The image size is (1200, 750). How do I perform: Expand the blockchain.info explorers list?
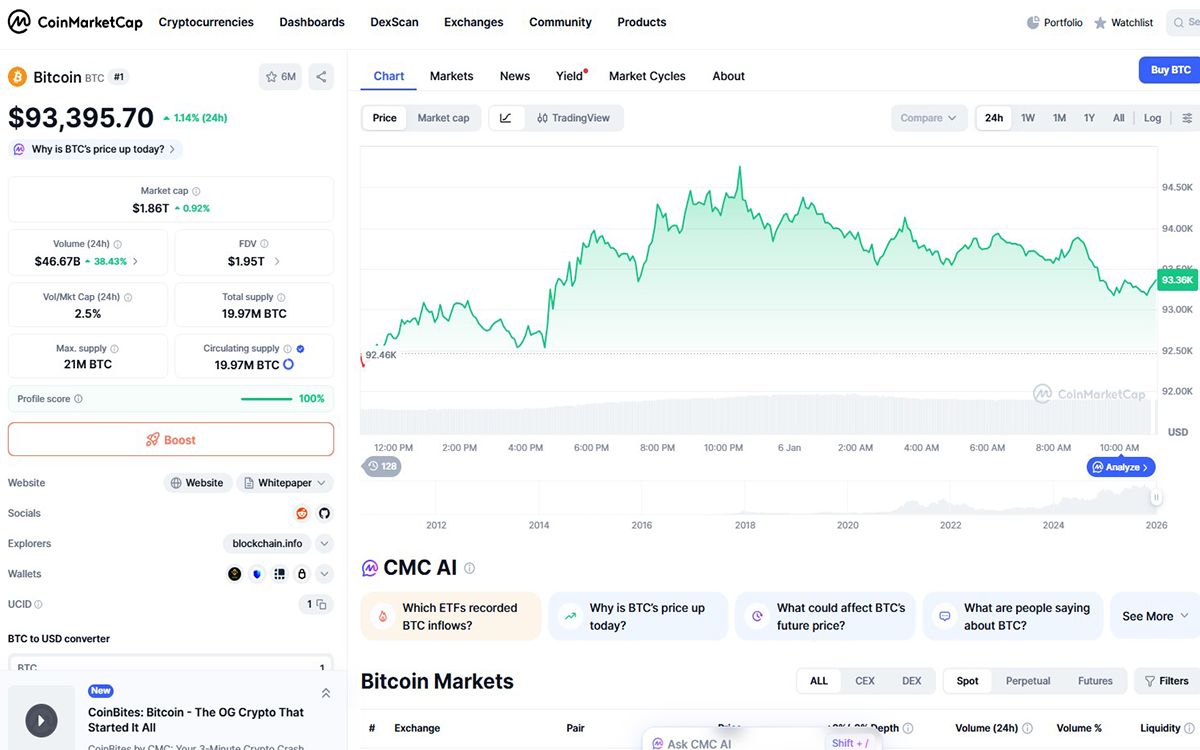click(x=324, y=544)
